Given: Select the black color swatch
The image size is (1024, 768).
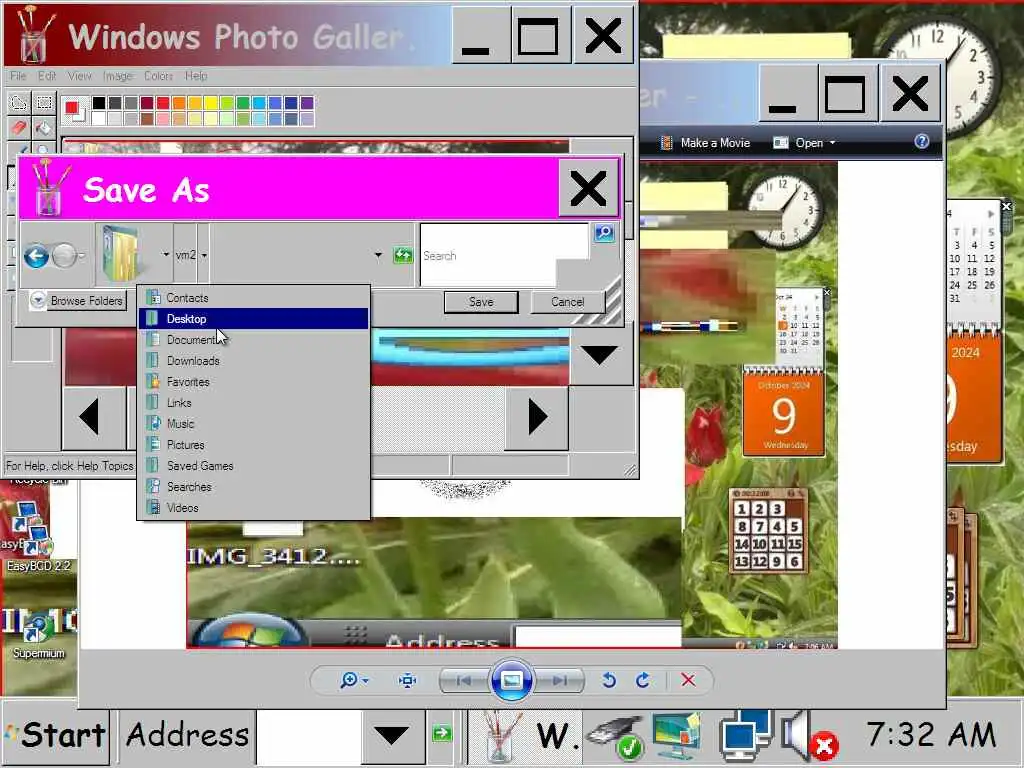Looking at the screenshot, I should tap(99, 103).
